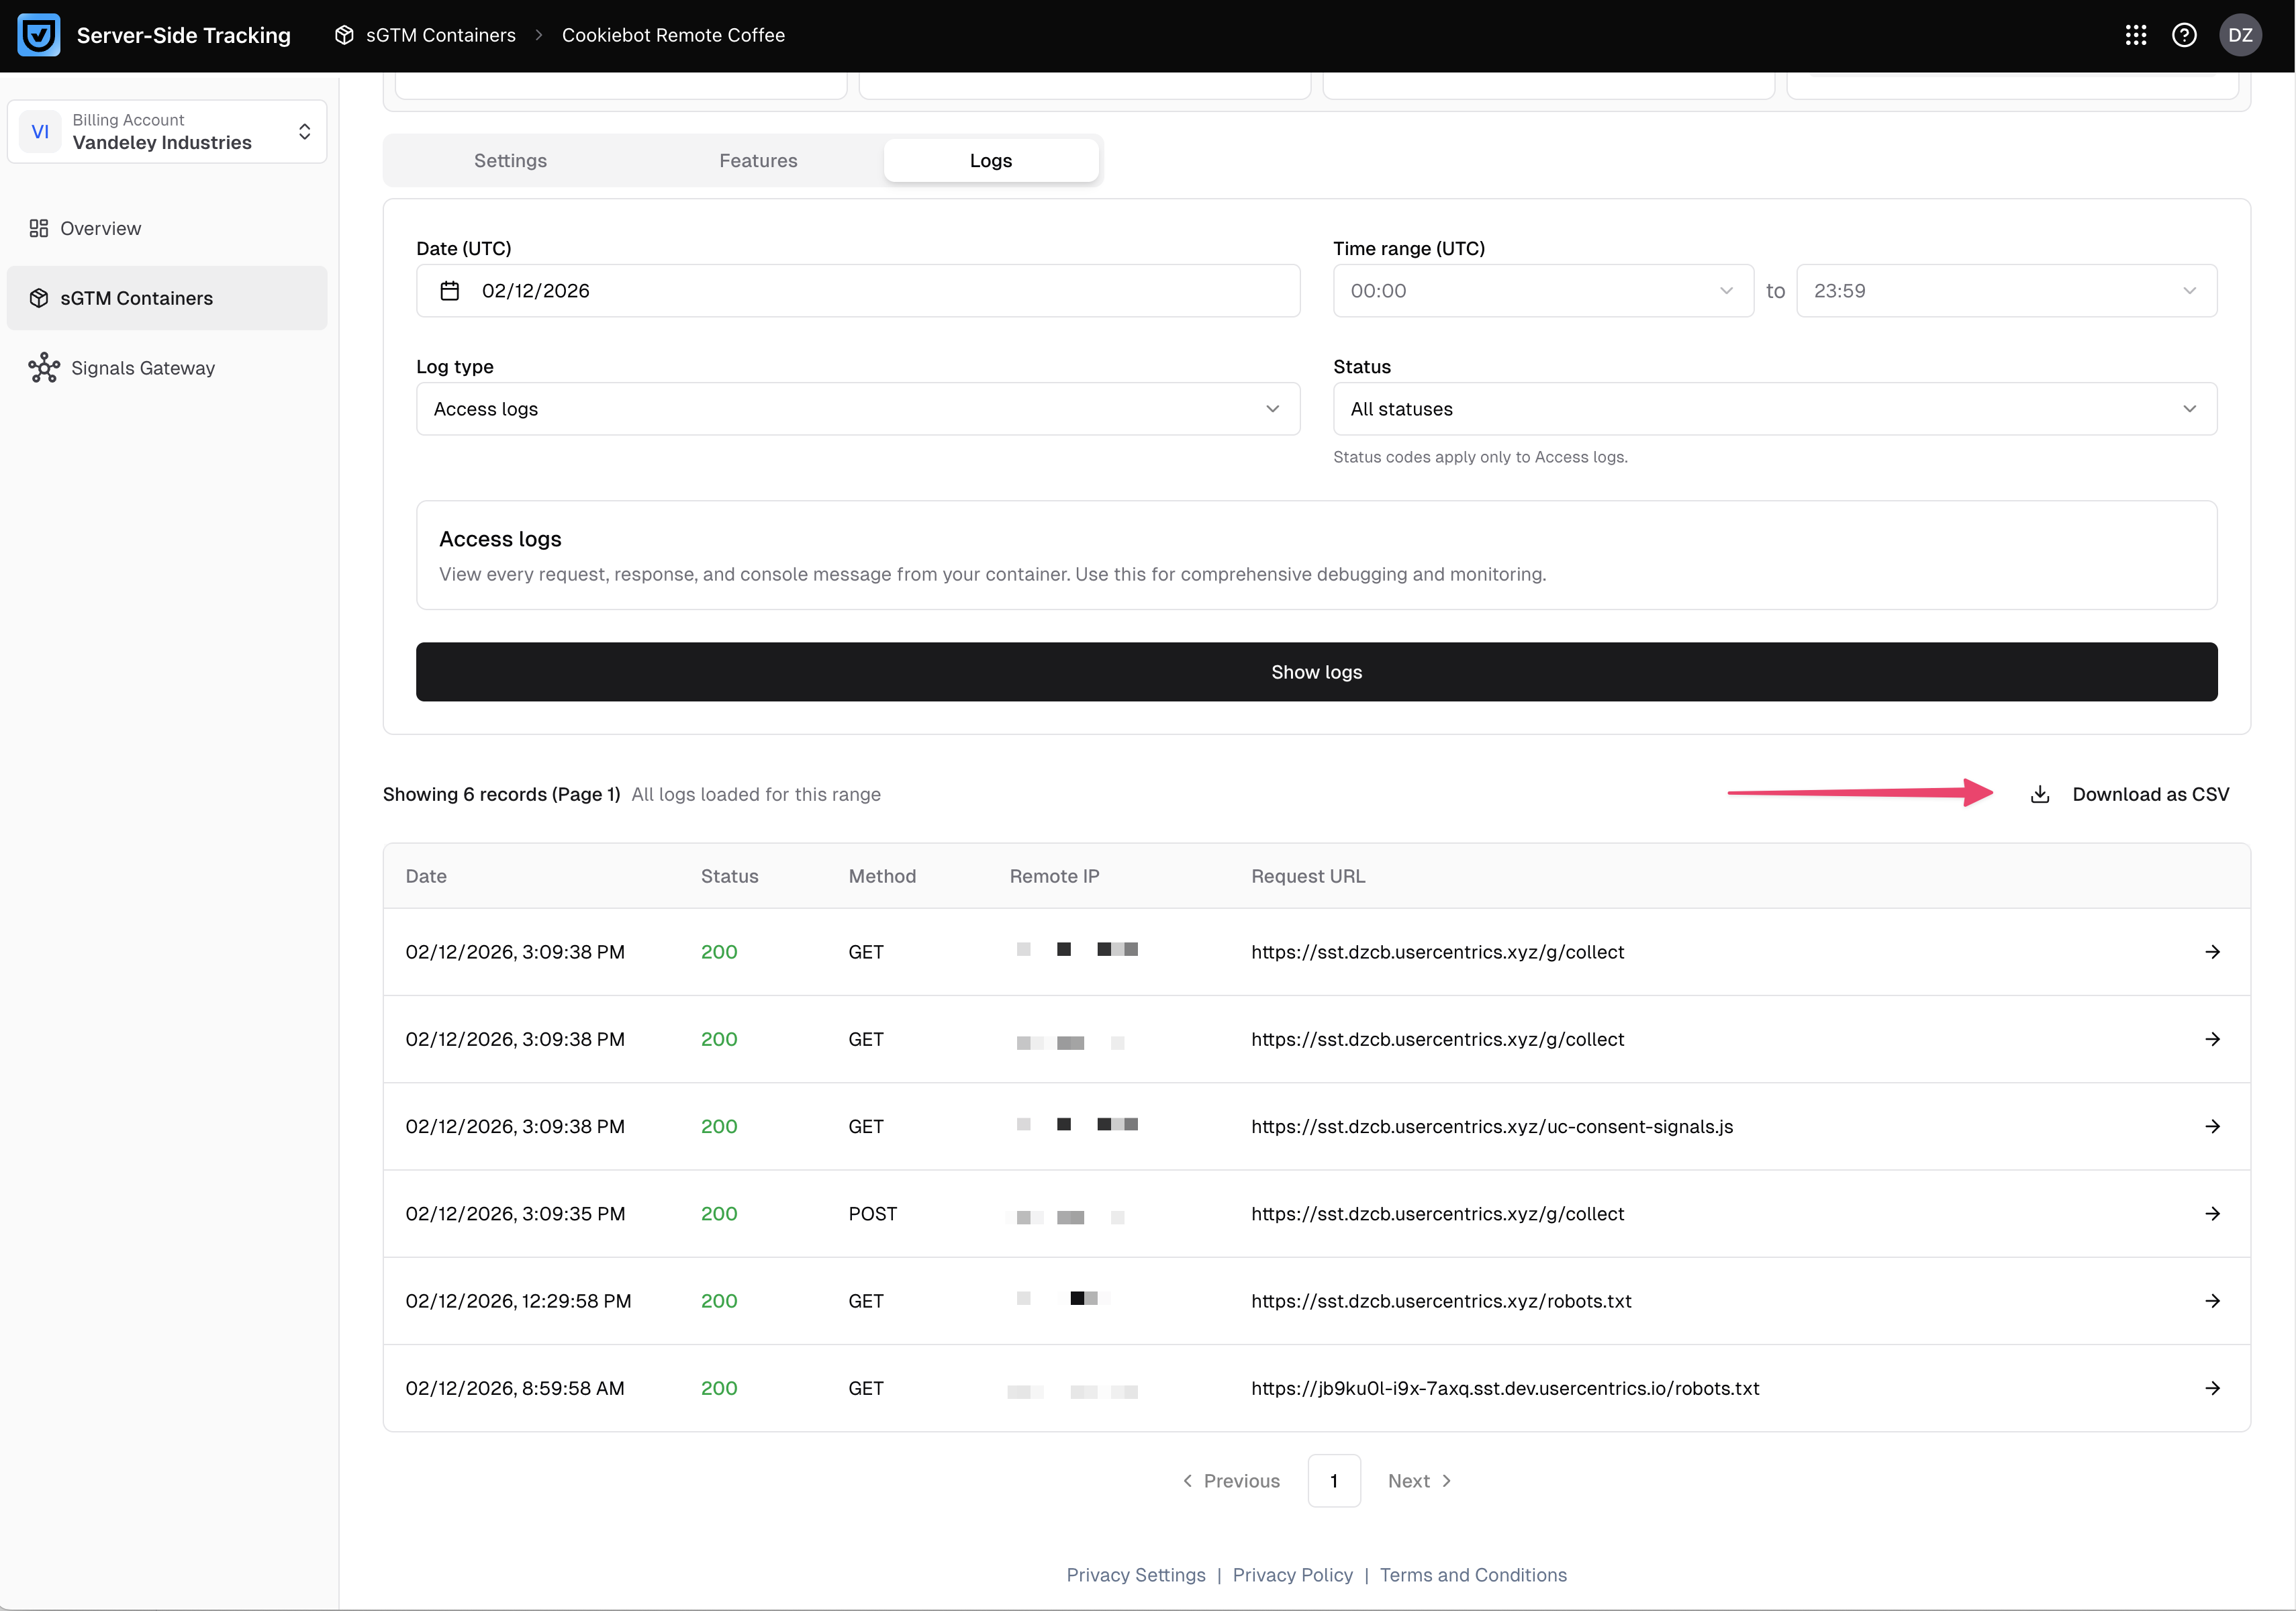The image size is (2296, 1611).
Task: Open details arrow for uc-consent-signals.js row
Action: [x=2212, y=1126]
